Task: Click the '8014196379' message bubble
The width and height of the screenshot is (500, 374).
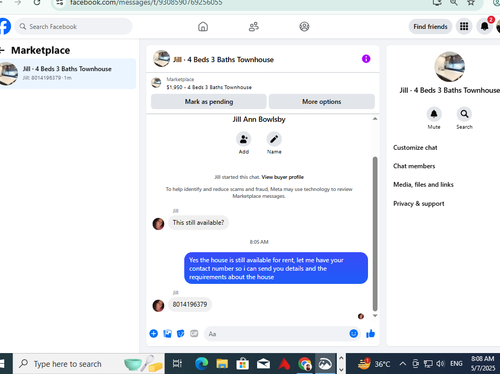Action: (190, 304)
